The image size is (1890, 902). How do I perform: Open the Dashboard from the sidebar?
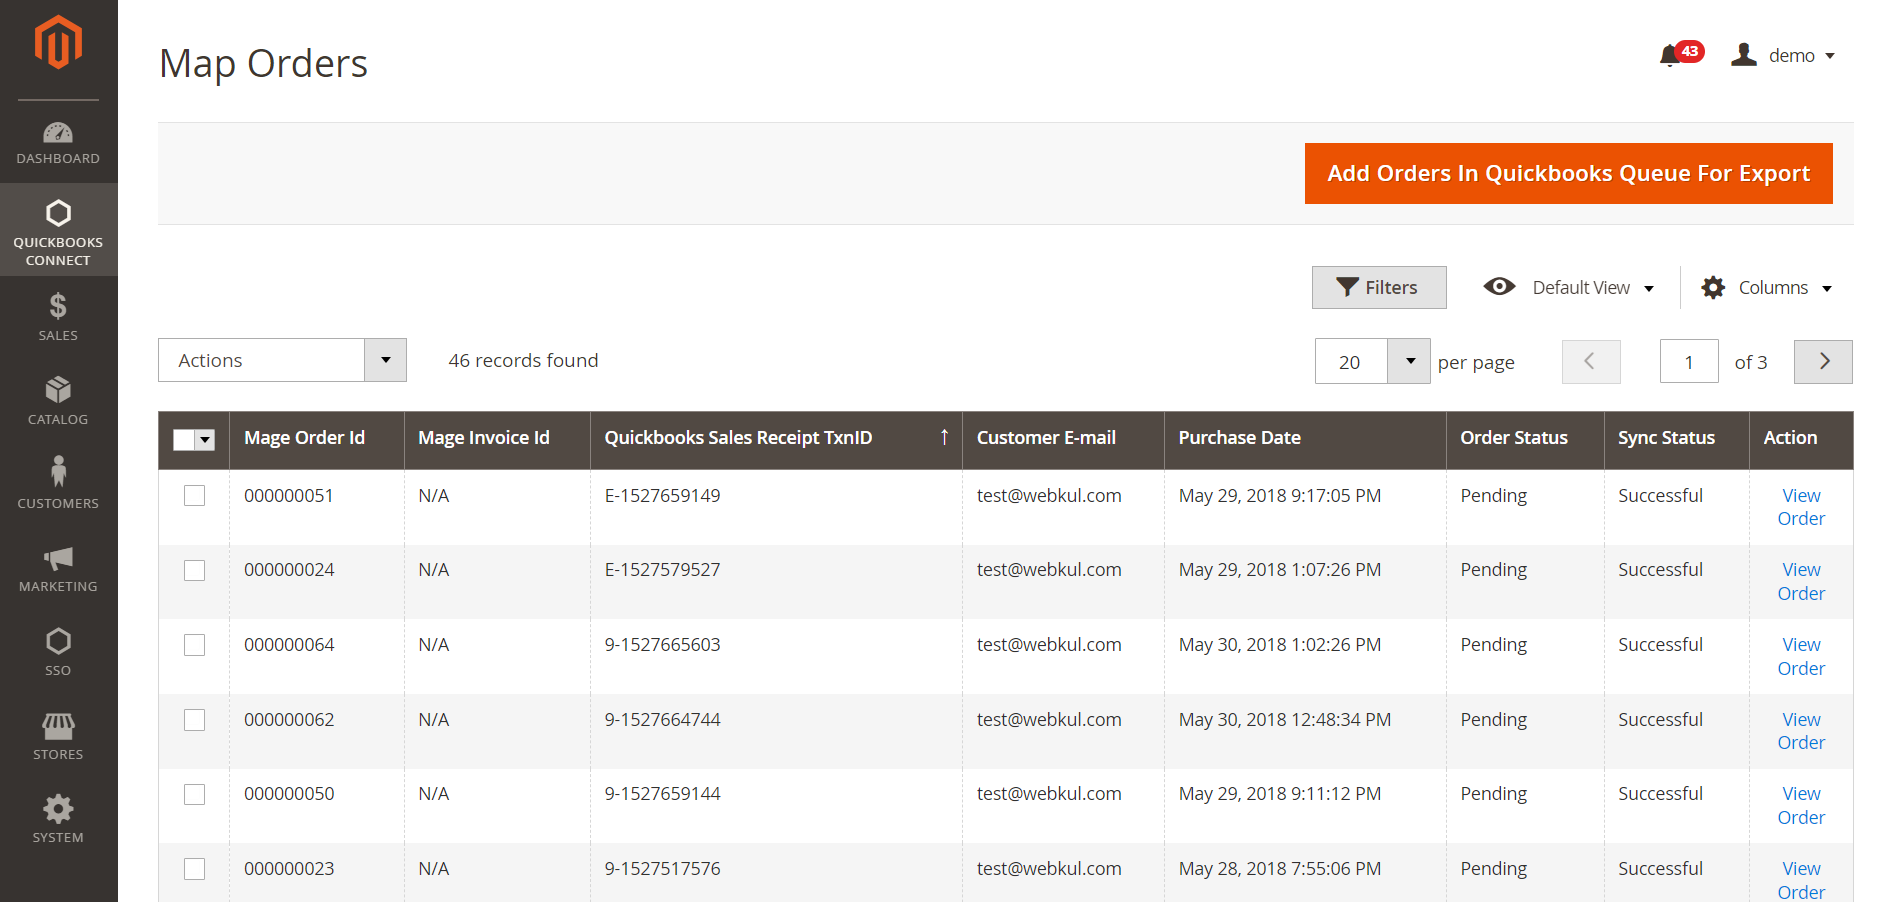58,140
